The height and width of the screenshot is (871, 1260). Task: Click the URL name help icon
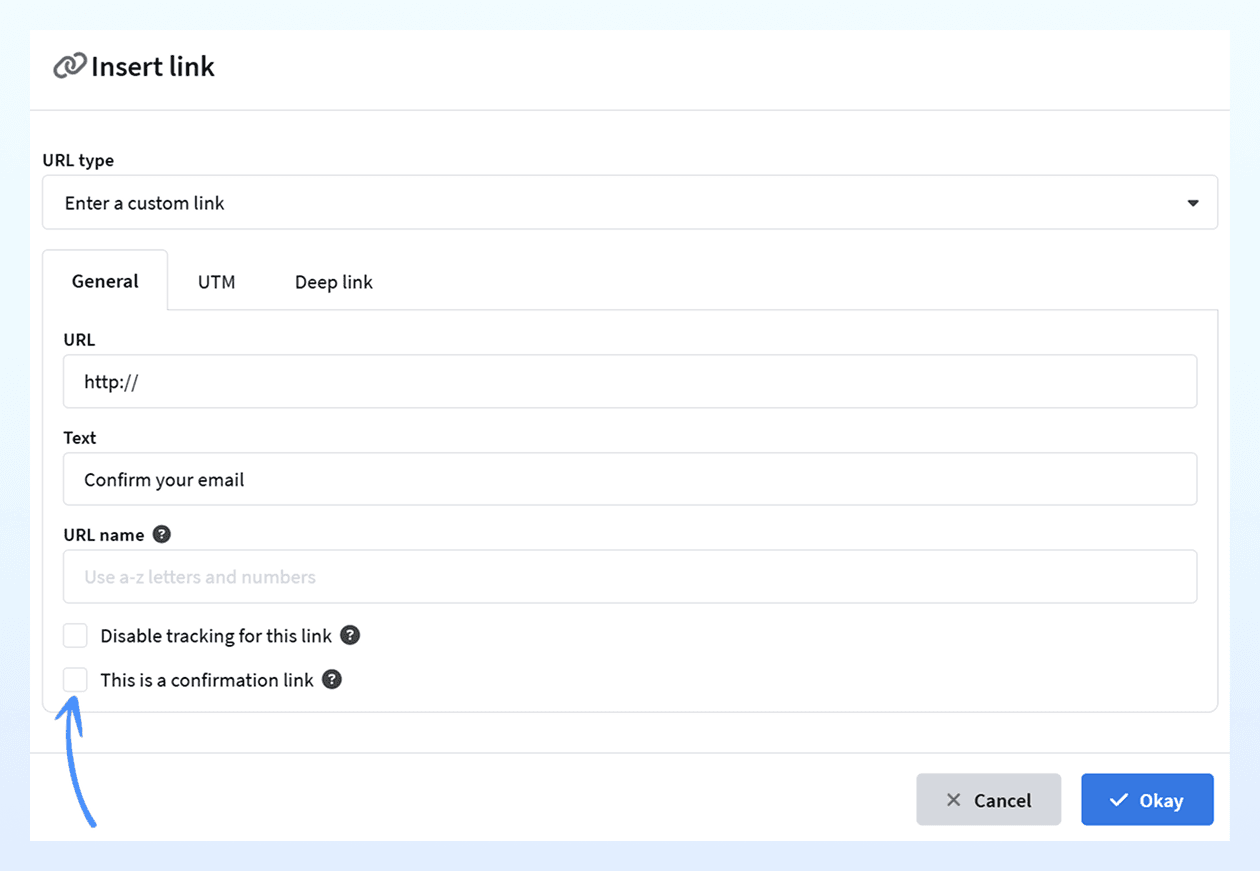tap(161, 534)
